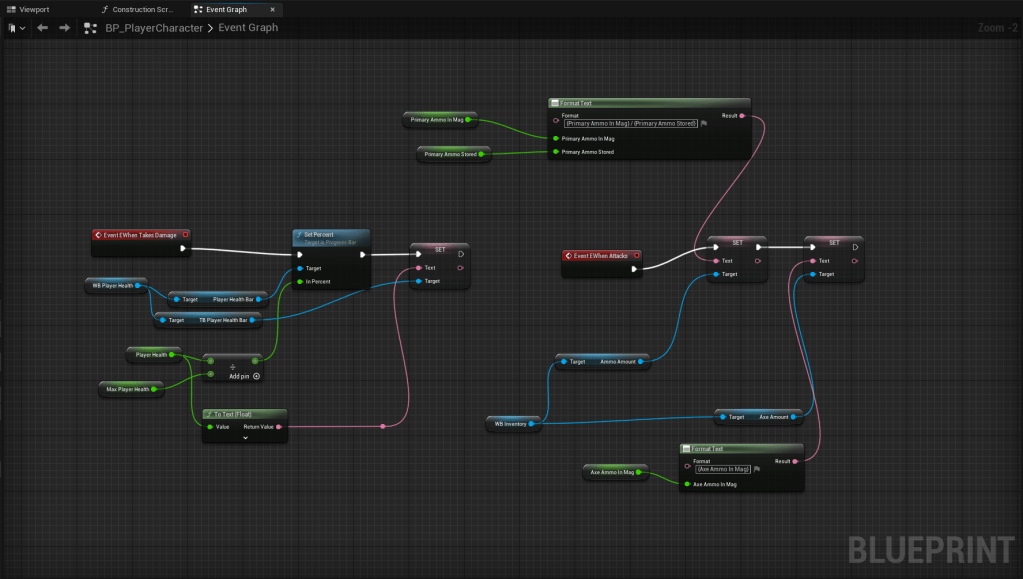Click the In Percent input pin
Image resolution: width=1023 pixels, height=579 pixels.
(299, 282)
